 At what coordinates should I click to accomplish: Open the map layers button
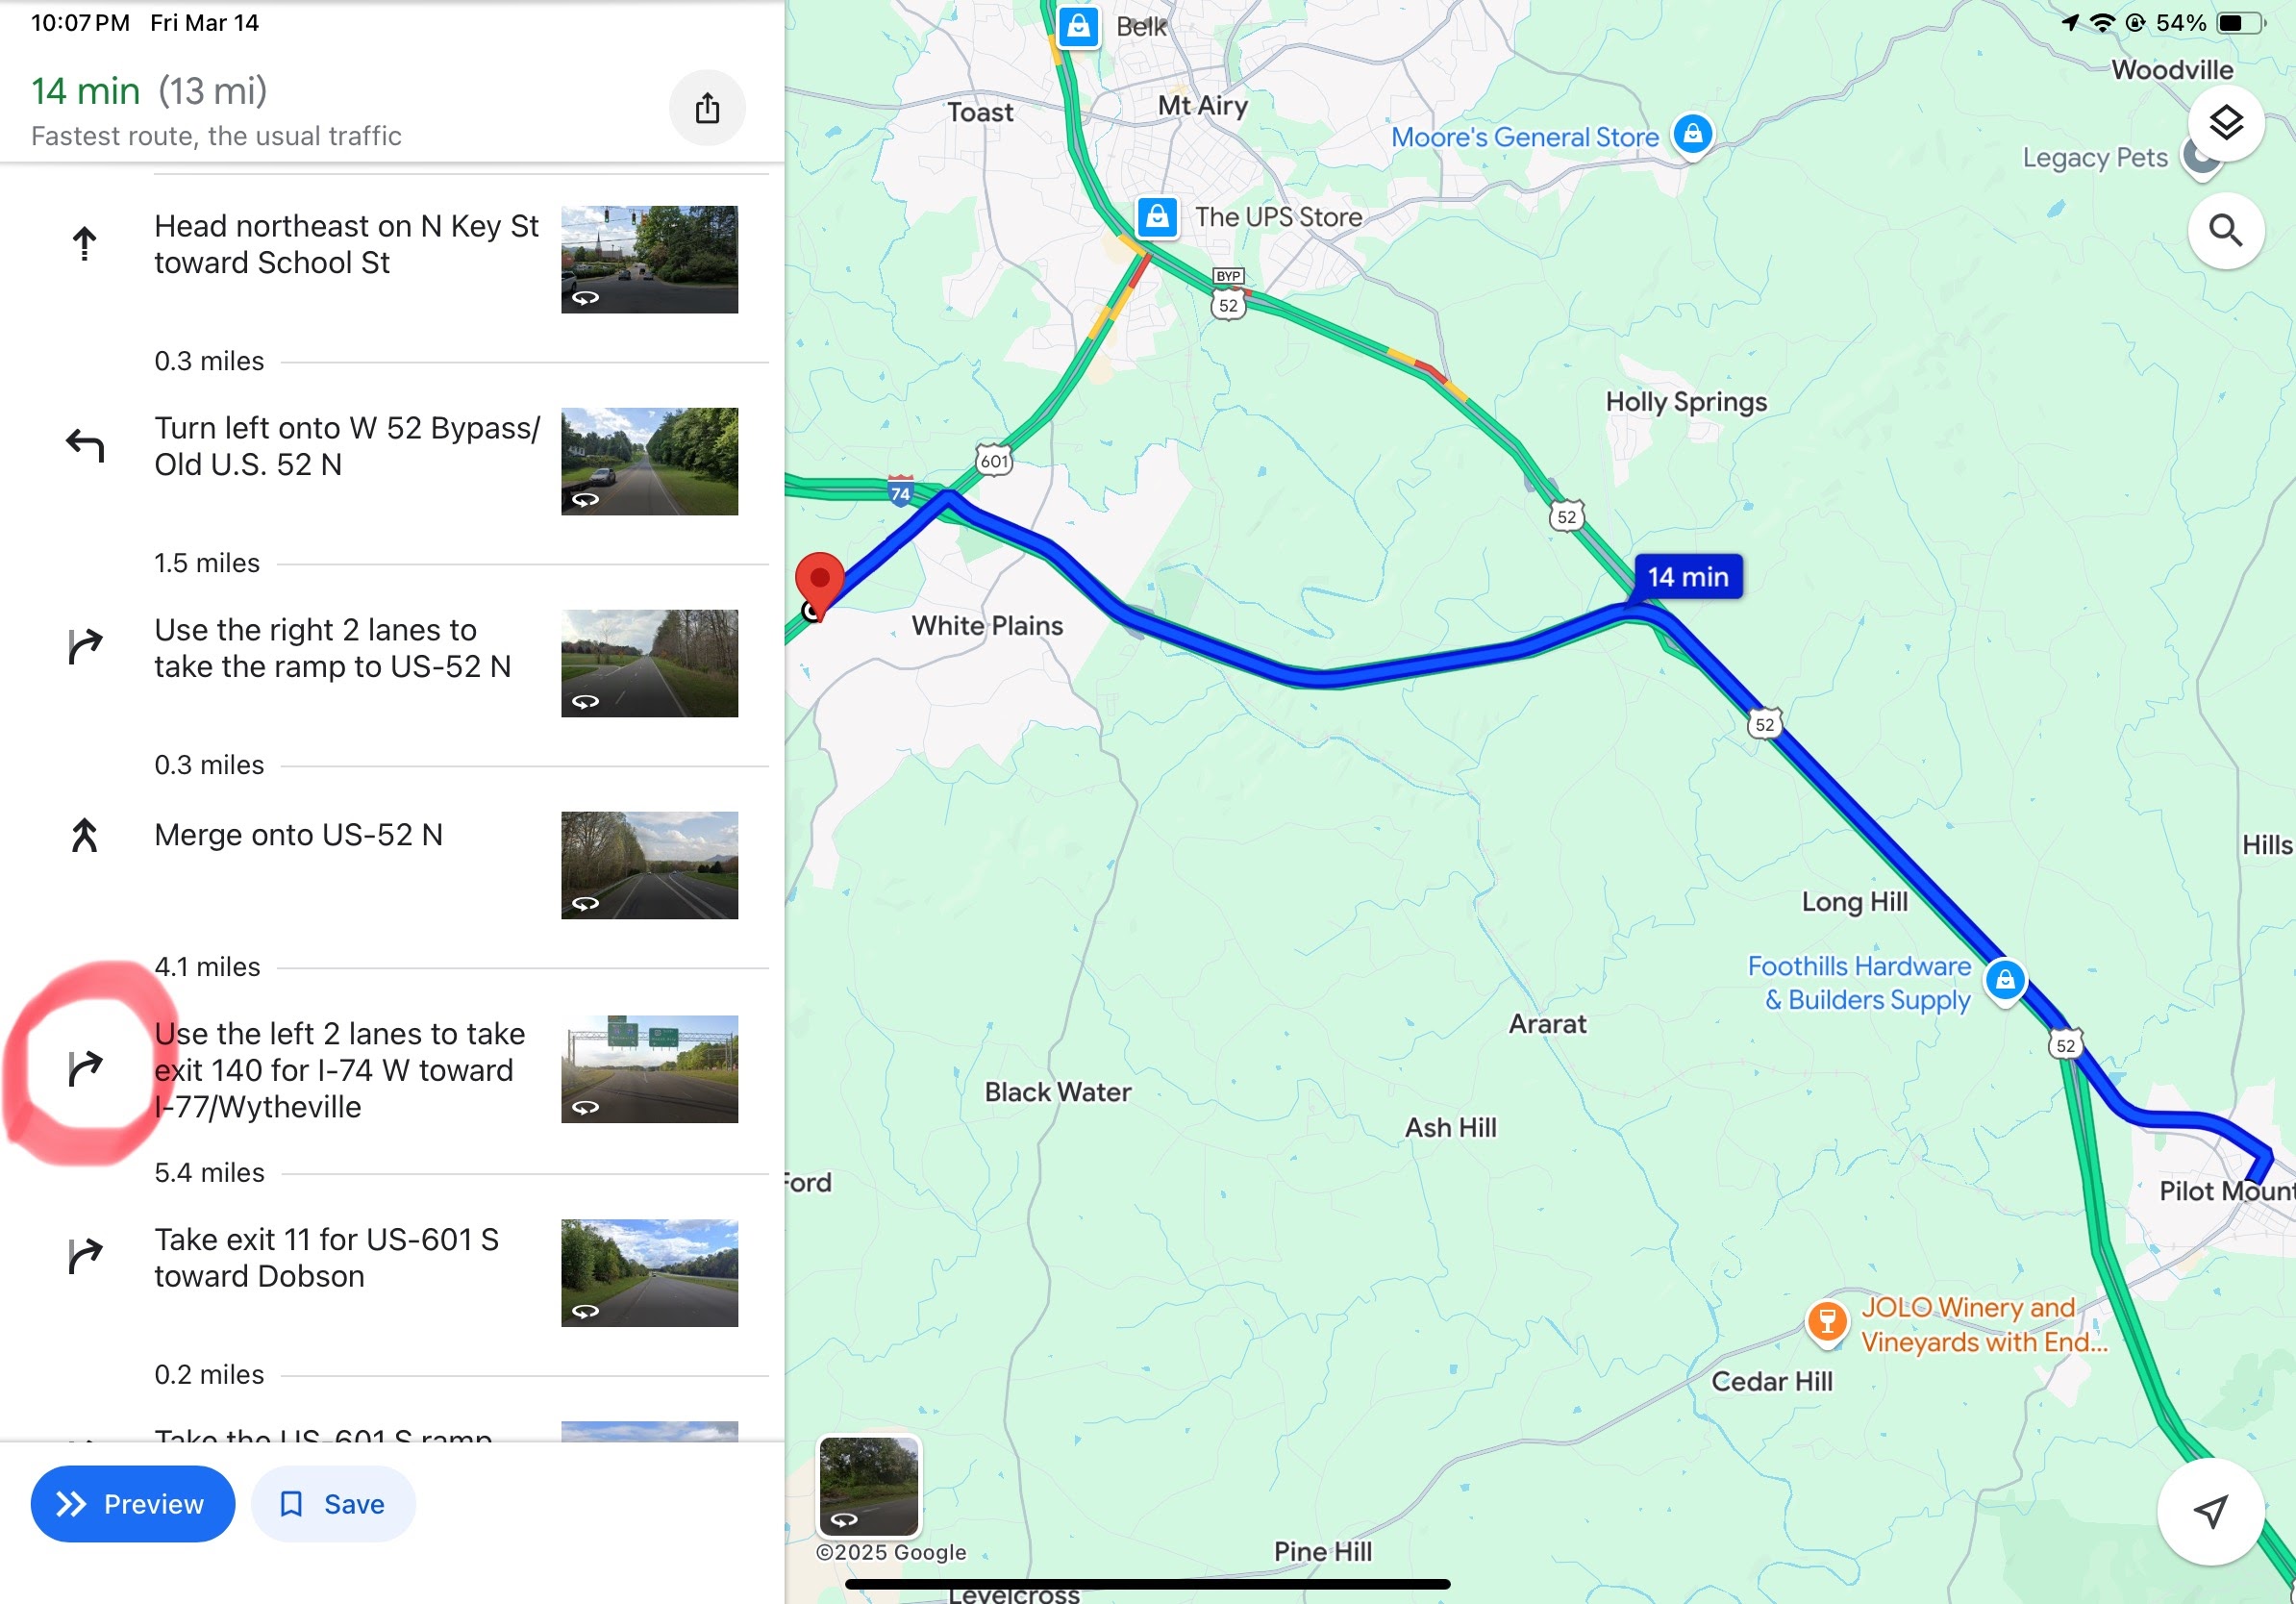pyautogui.click(x=2225, y=122)
